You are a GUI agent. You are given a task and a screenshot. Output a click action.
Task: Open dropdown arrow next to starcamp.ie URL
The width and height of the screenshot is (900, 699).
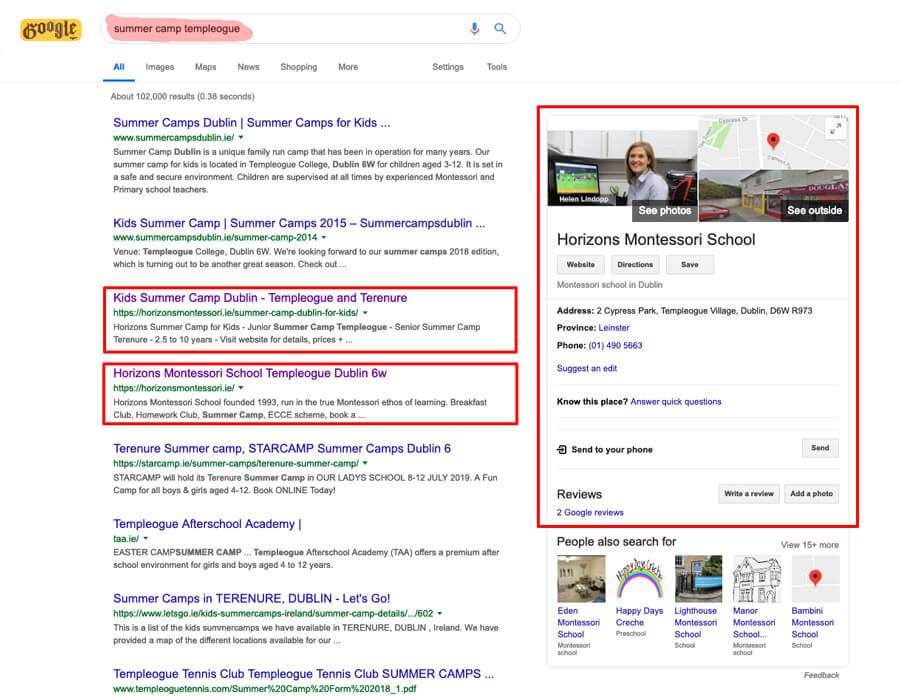(x=365, y=463)
